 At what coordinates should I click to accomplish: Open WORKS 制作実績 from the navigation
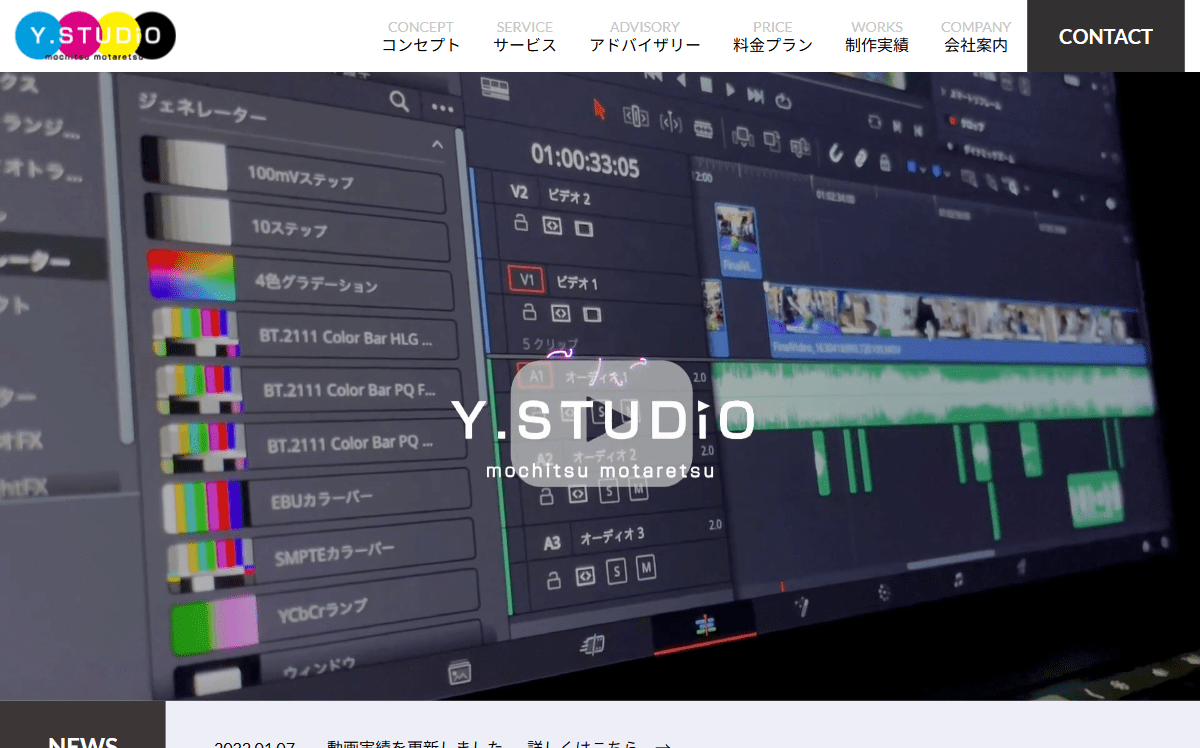877,36
